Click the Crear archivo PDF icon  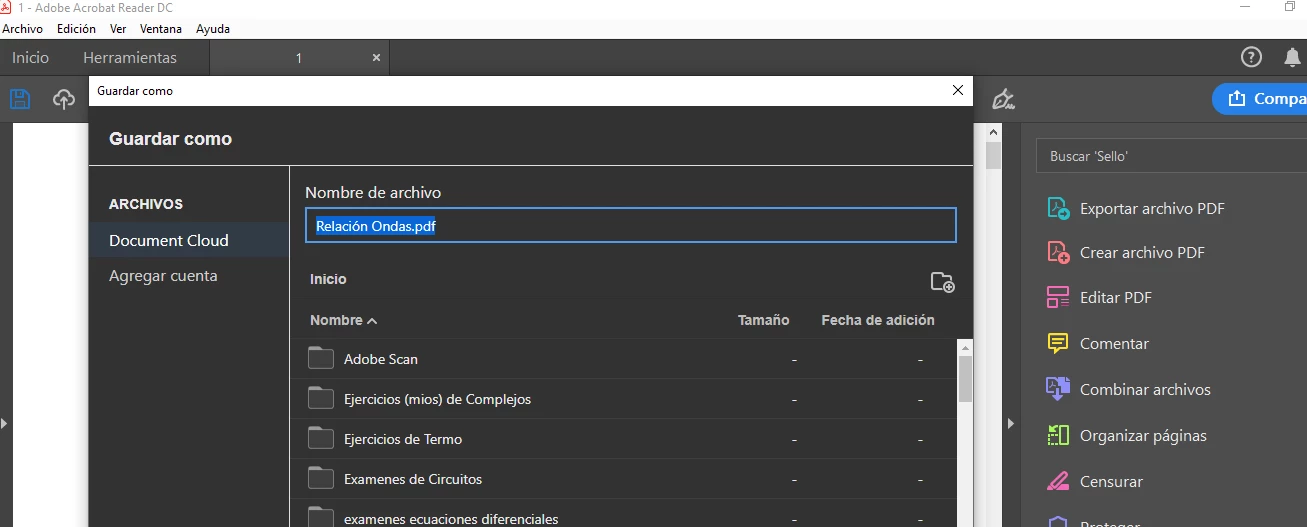(x=1058, y=252)
